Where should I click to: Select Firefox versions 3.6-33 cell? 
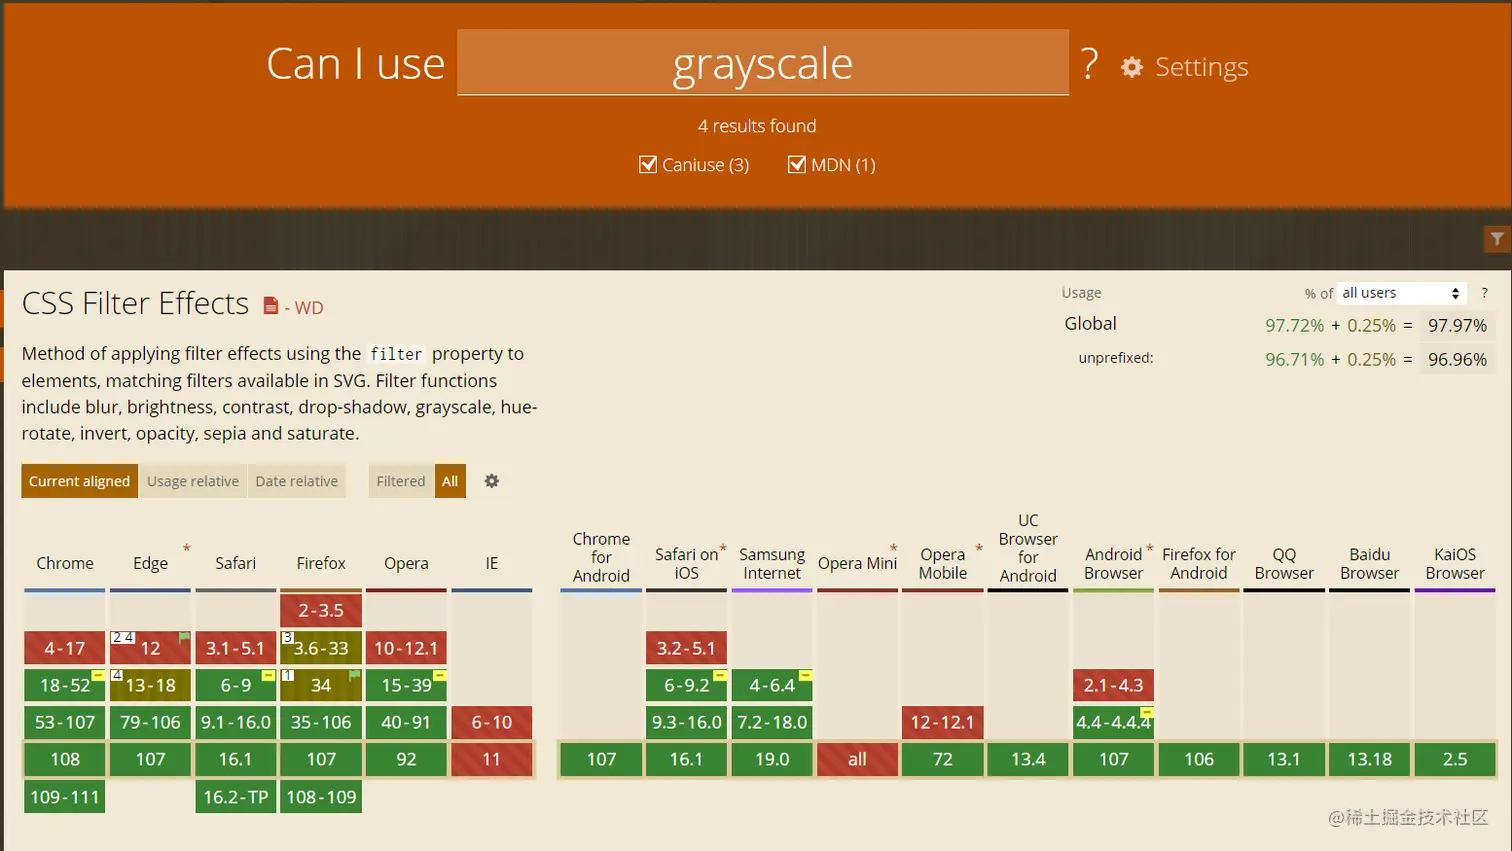pyautogui.click(x=321, y=648)
